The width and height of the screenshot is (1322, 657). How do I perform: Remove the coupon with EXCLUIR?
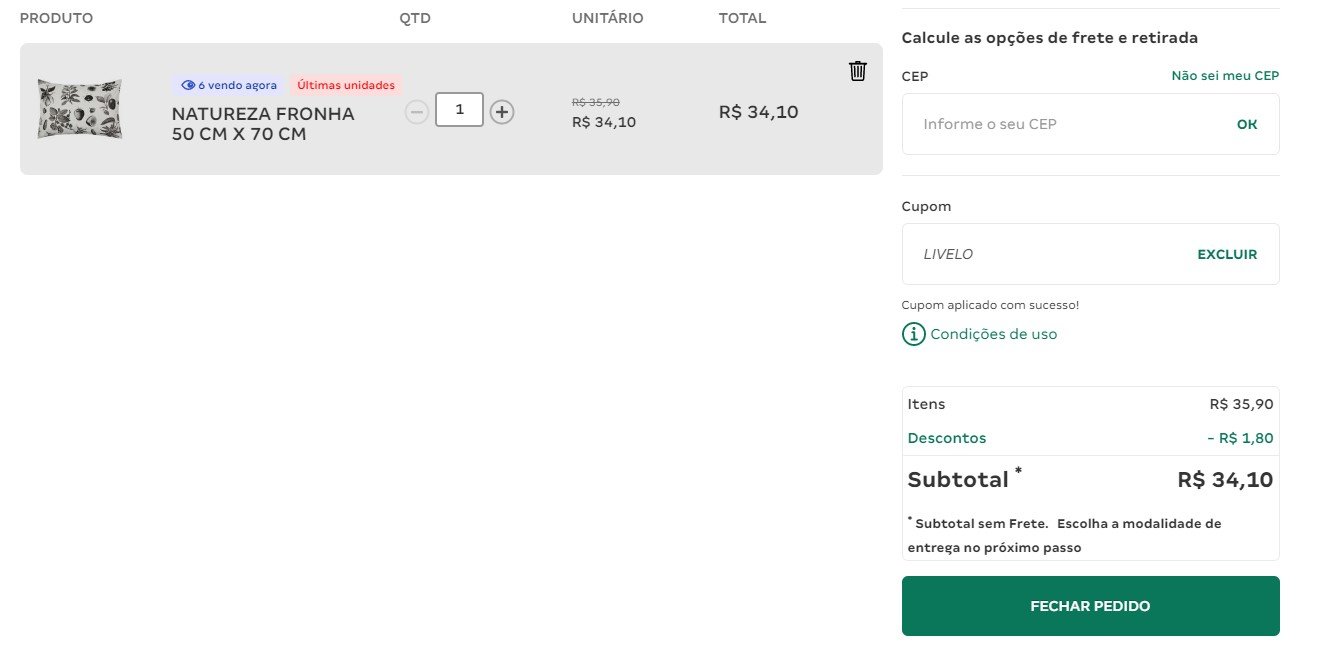pos(1227,254)
